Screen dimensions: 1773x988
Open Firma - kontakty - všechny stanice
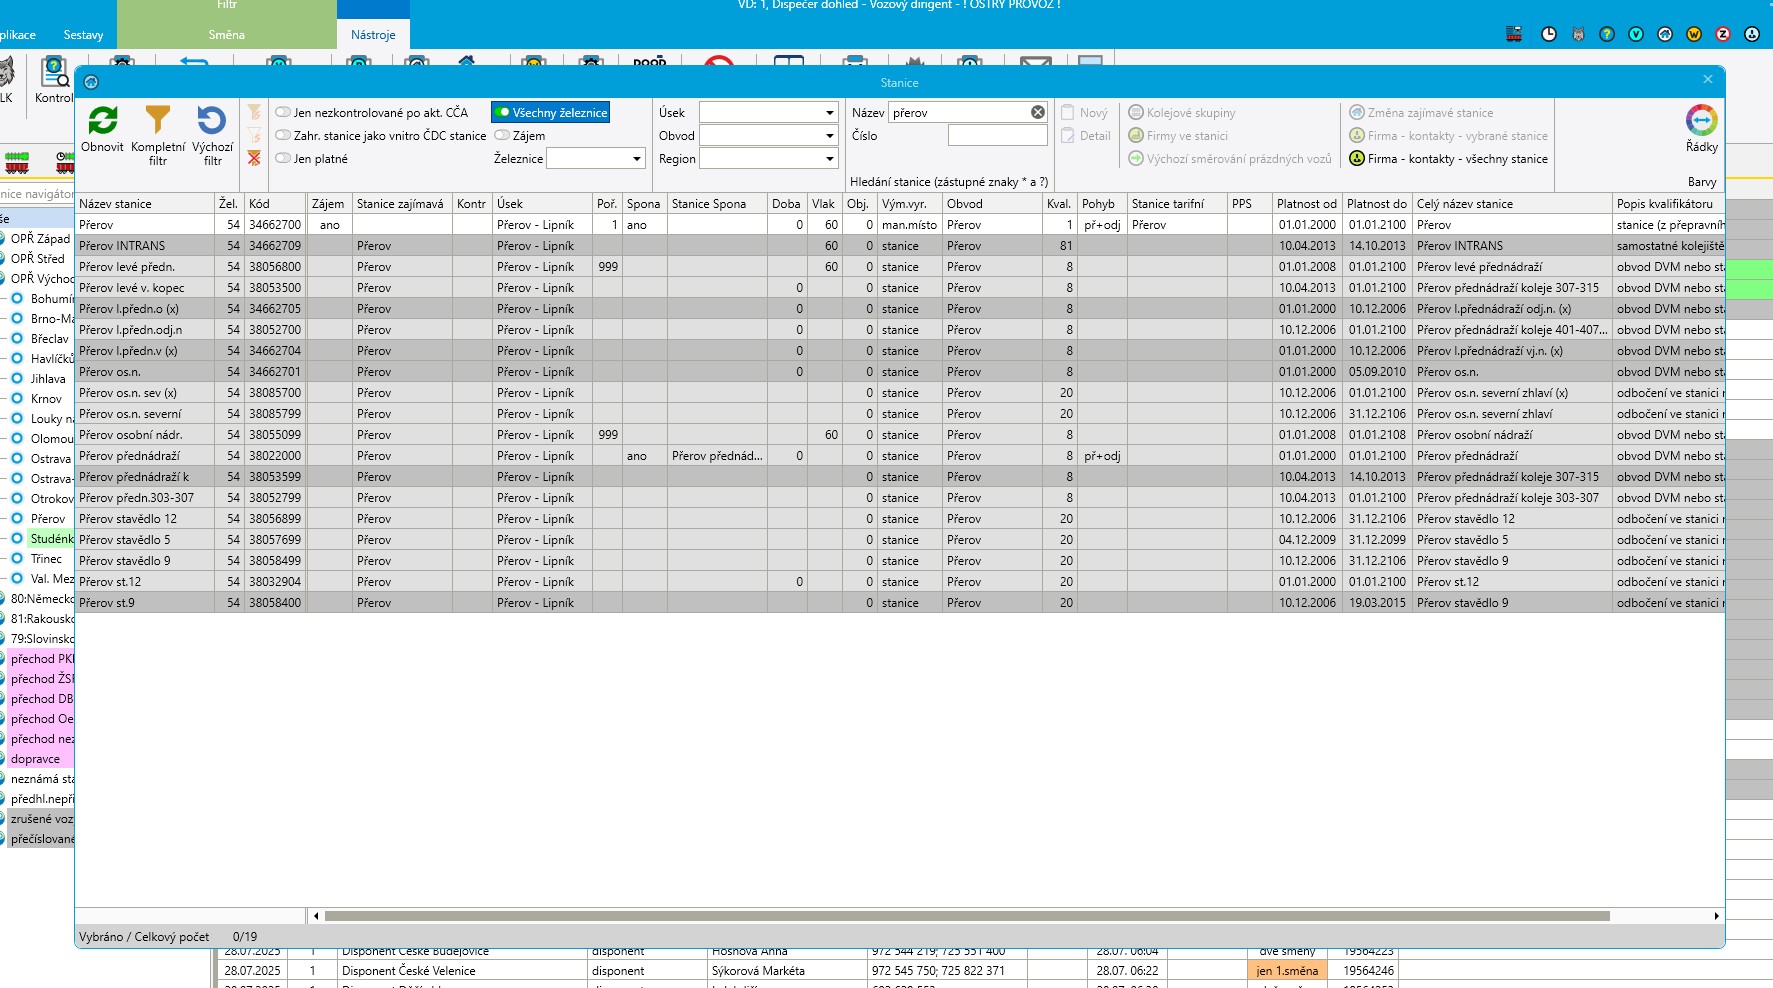click(x=1448, y=159)
